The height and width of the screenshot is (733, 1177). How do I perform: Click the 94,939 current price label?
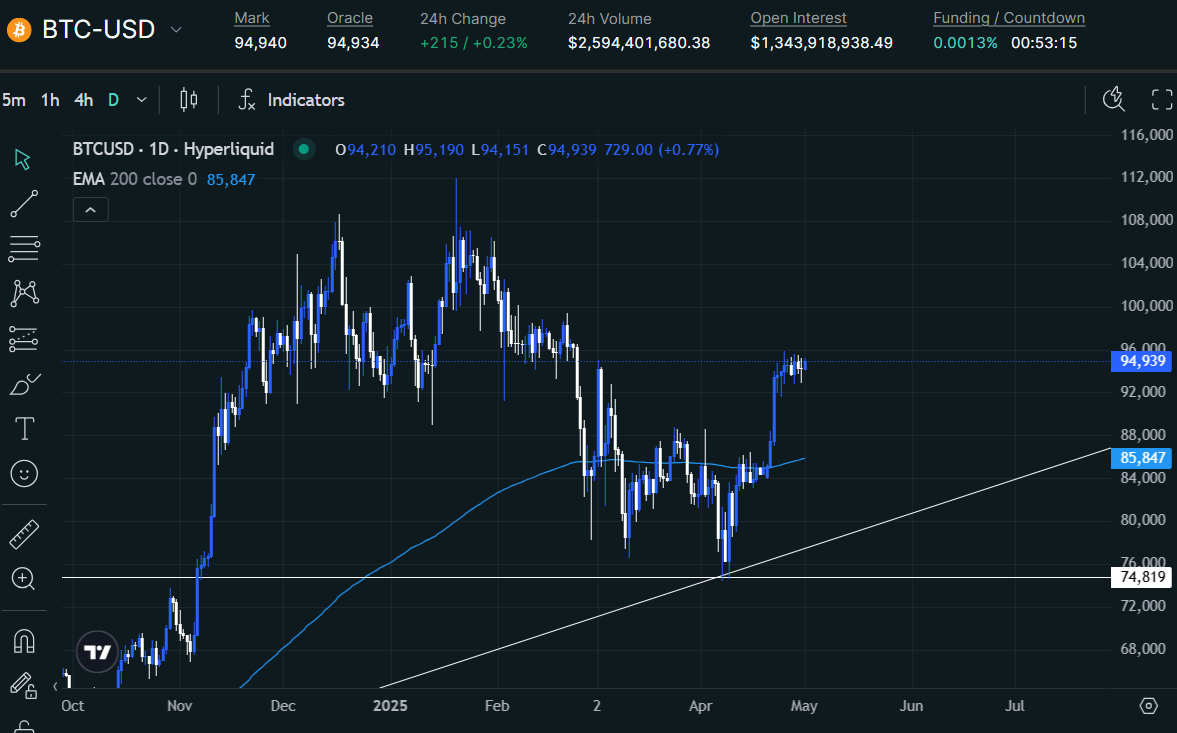pyautogui.click(x=1142, y=361)
